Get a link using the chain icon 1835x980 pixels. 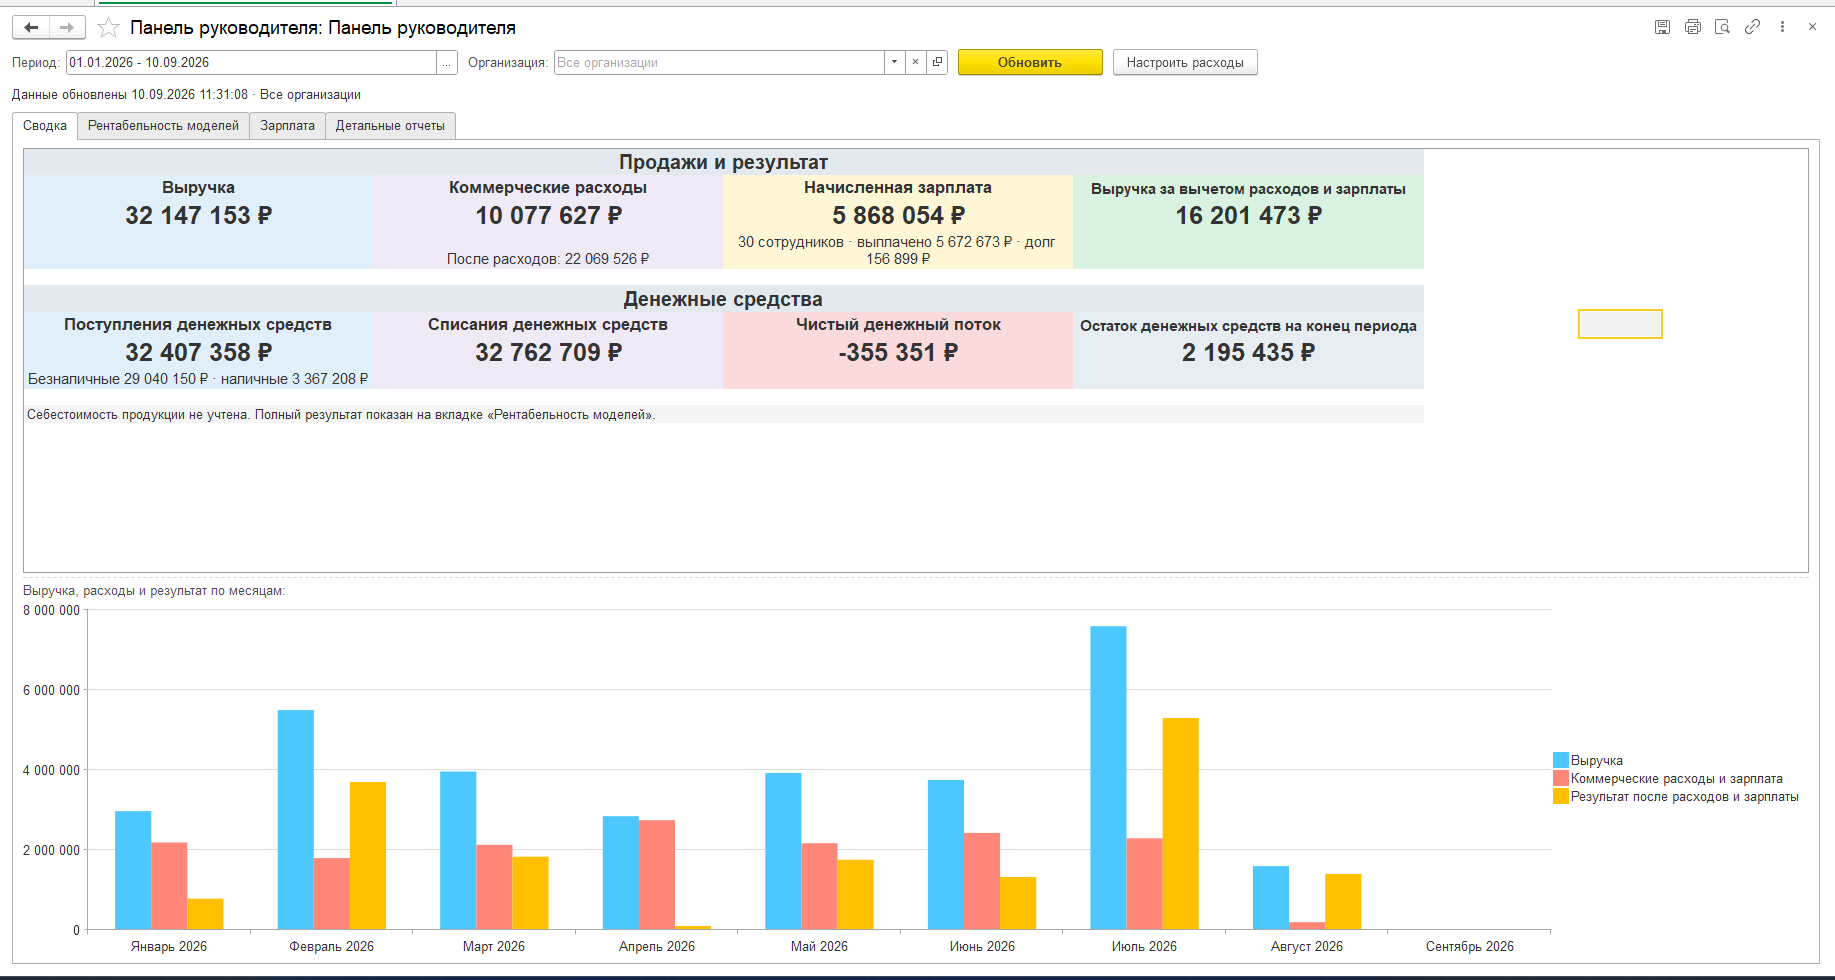point(1752,27)
